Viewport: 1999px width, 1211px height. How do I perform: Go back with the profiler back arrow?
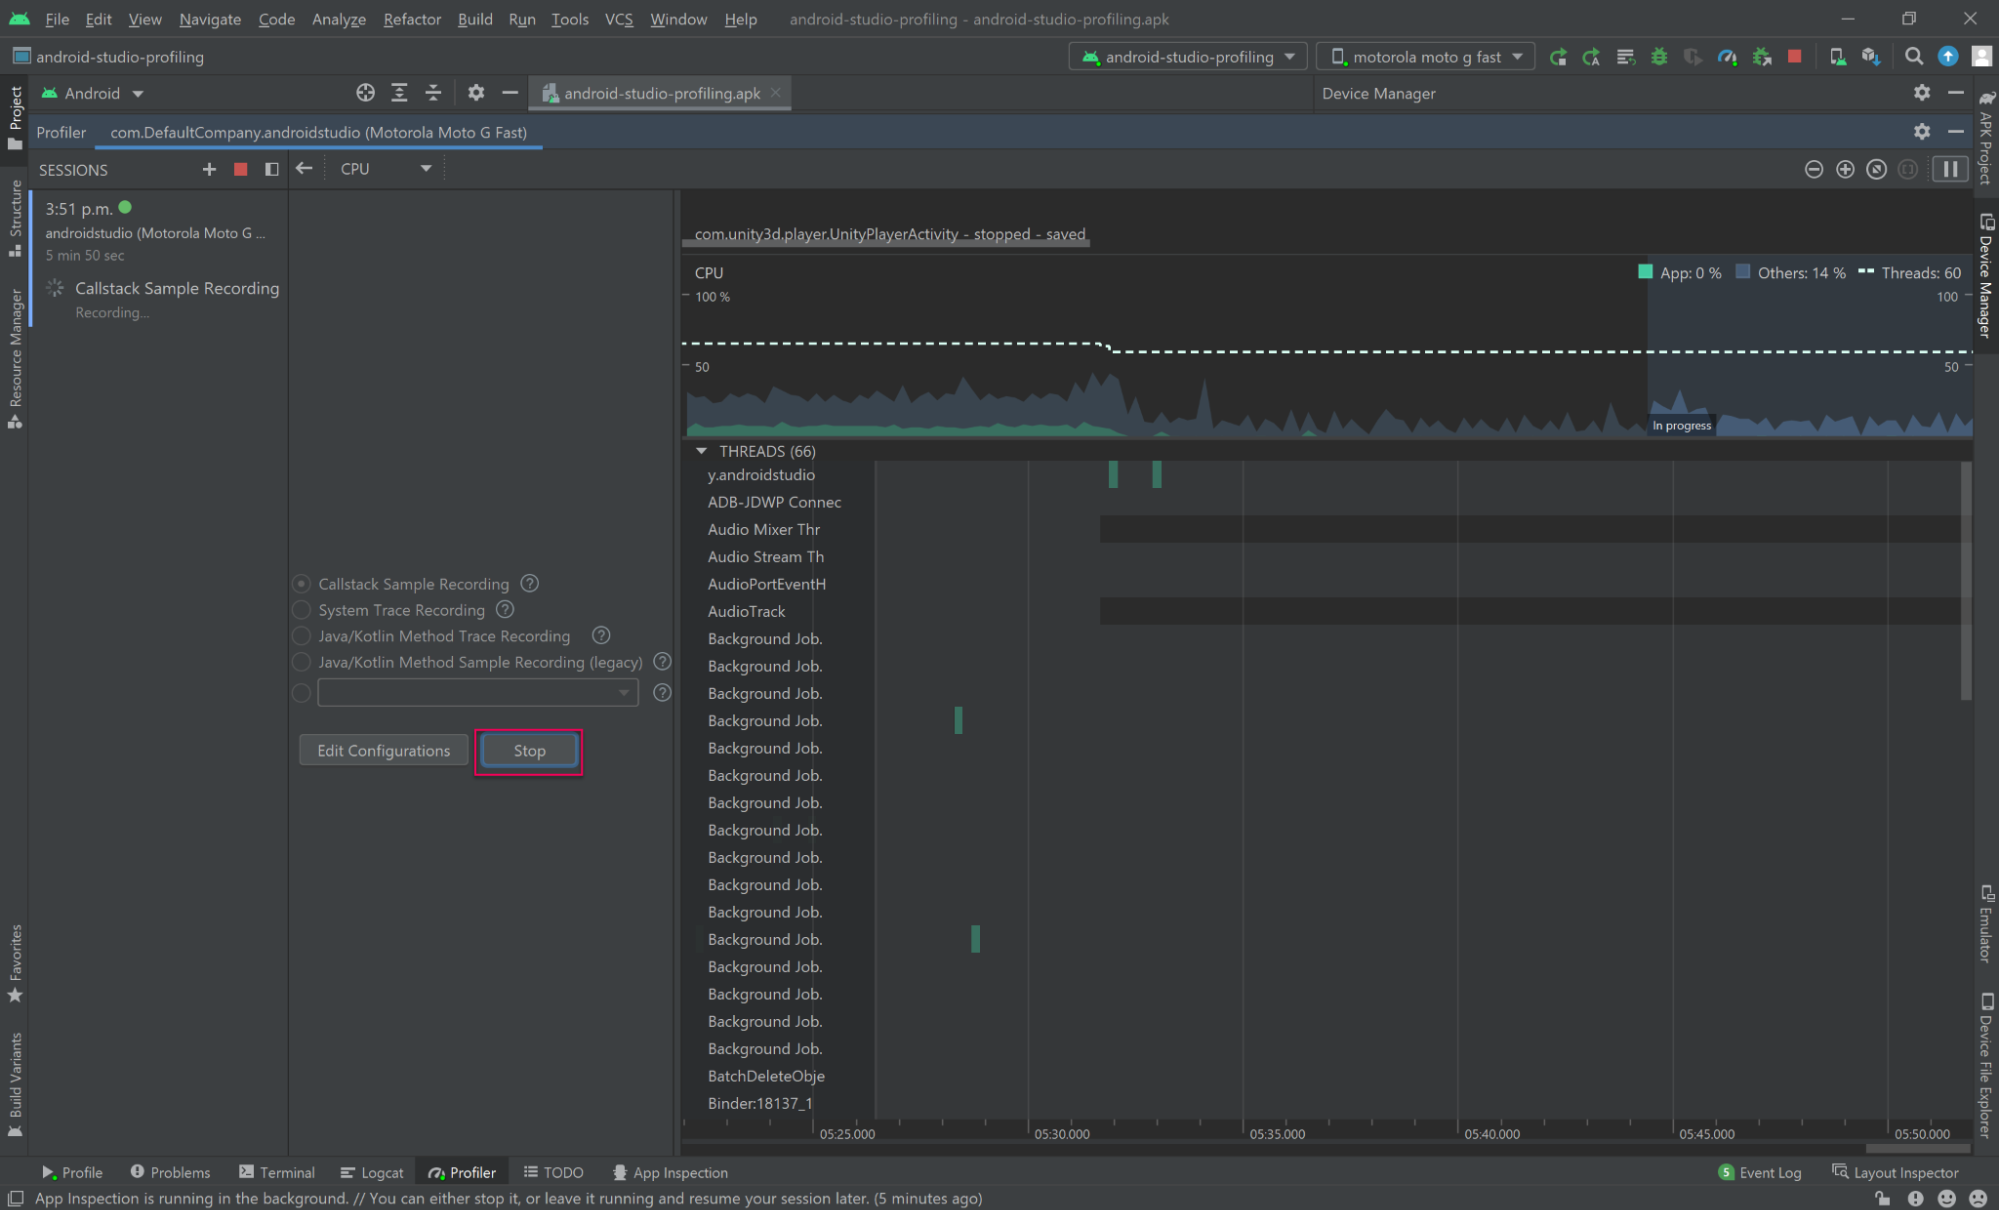pos(304,169)
